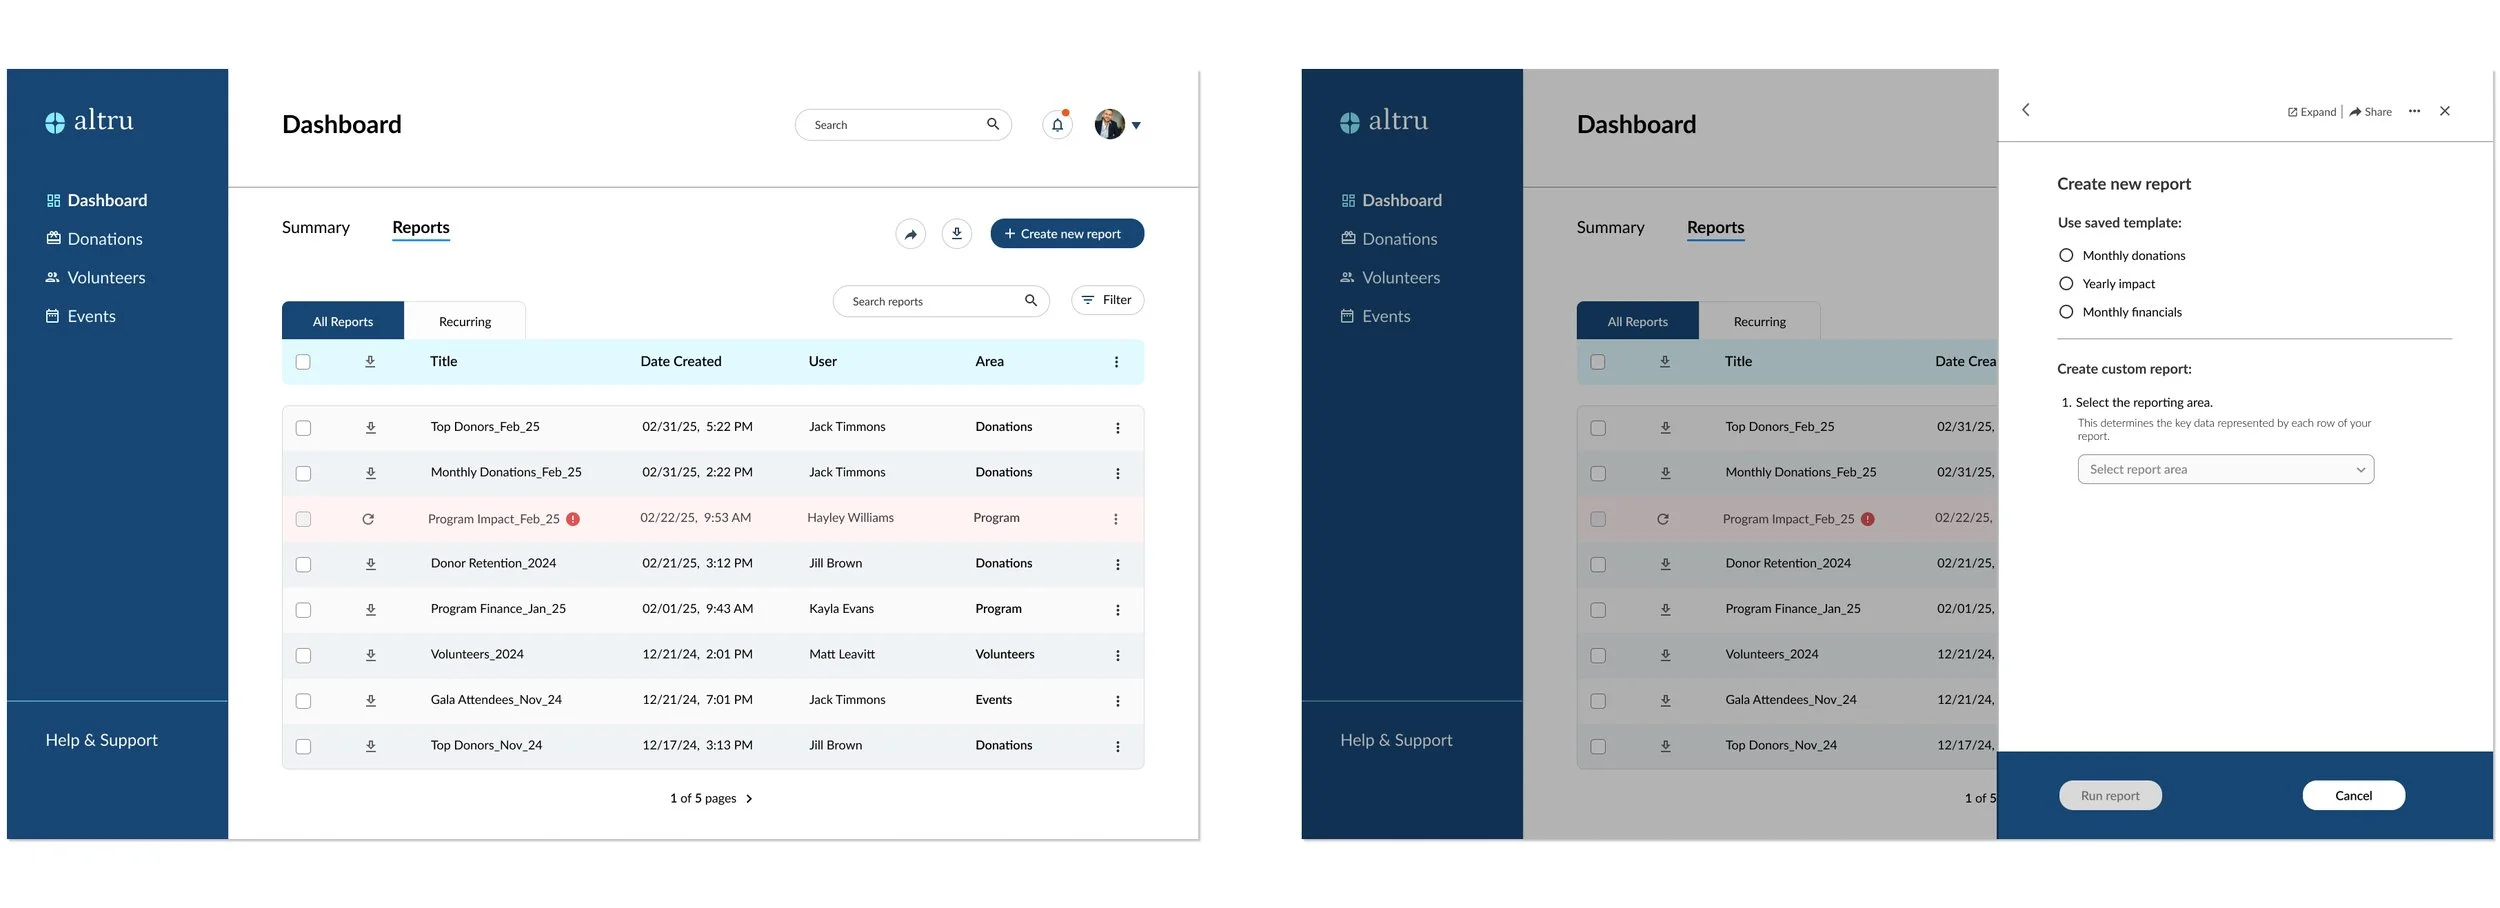2500x908 pixels.
Task: Check the Program Finance_Jan_25 row checkbox in left screen
Action: tap(303, 610)
